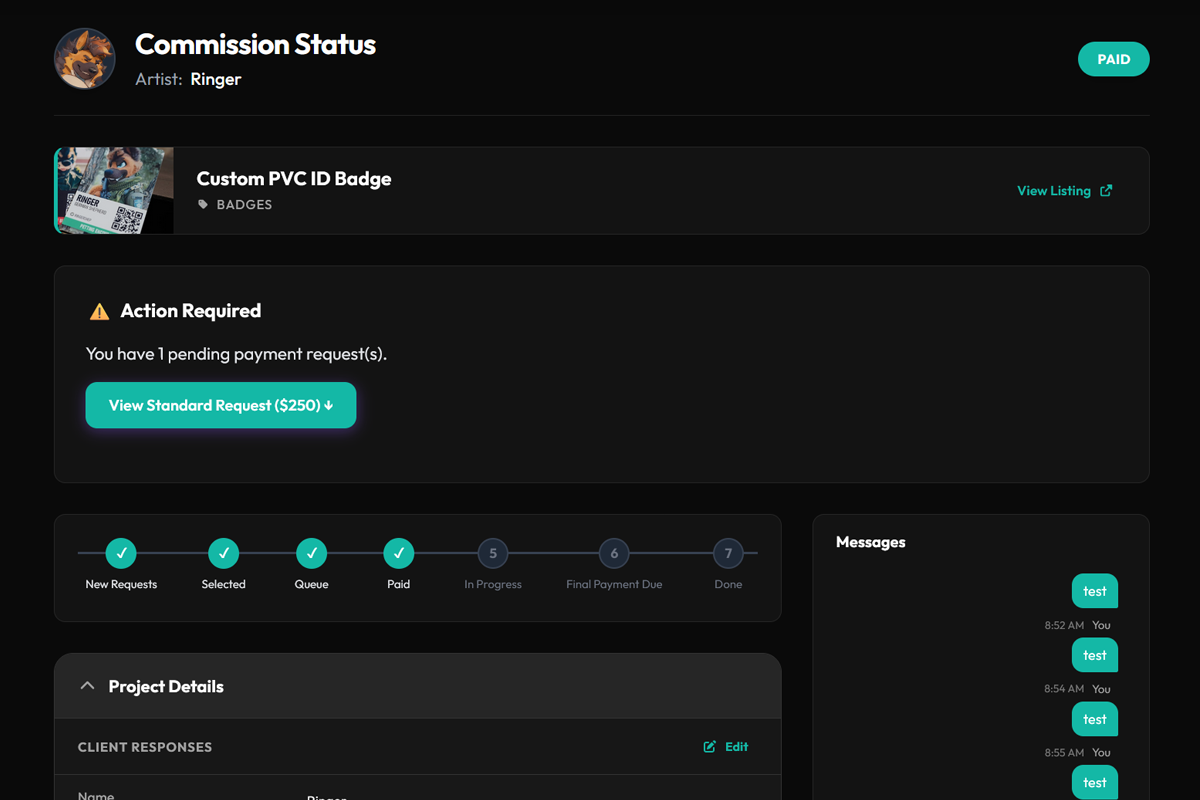Select step 5 In Progress marker
The width and height of the screenshot is (1200, 800).
(x=493, y=553)
